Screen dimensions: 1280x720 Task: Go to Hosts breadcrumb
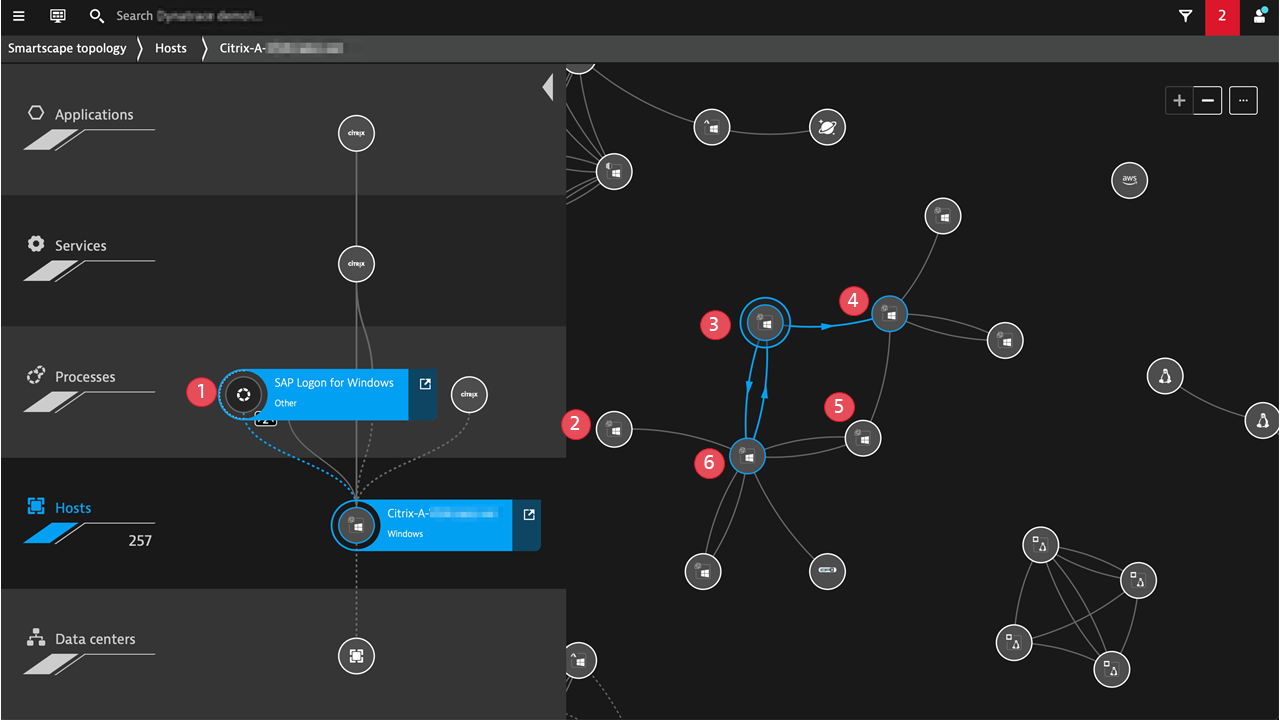(x=171, y=48)
